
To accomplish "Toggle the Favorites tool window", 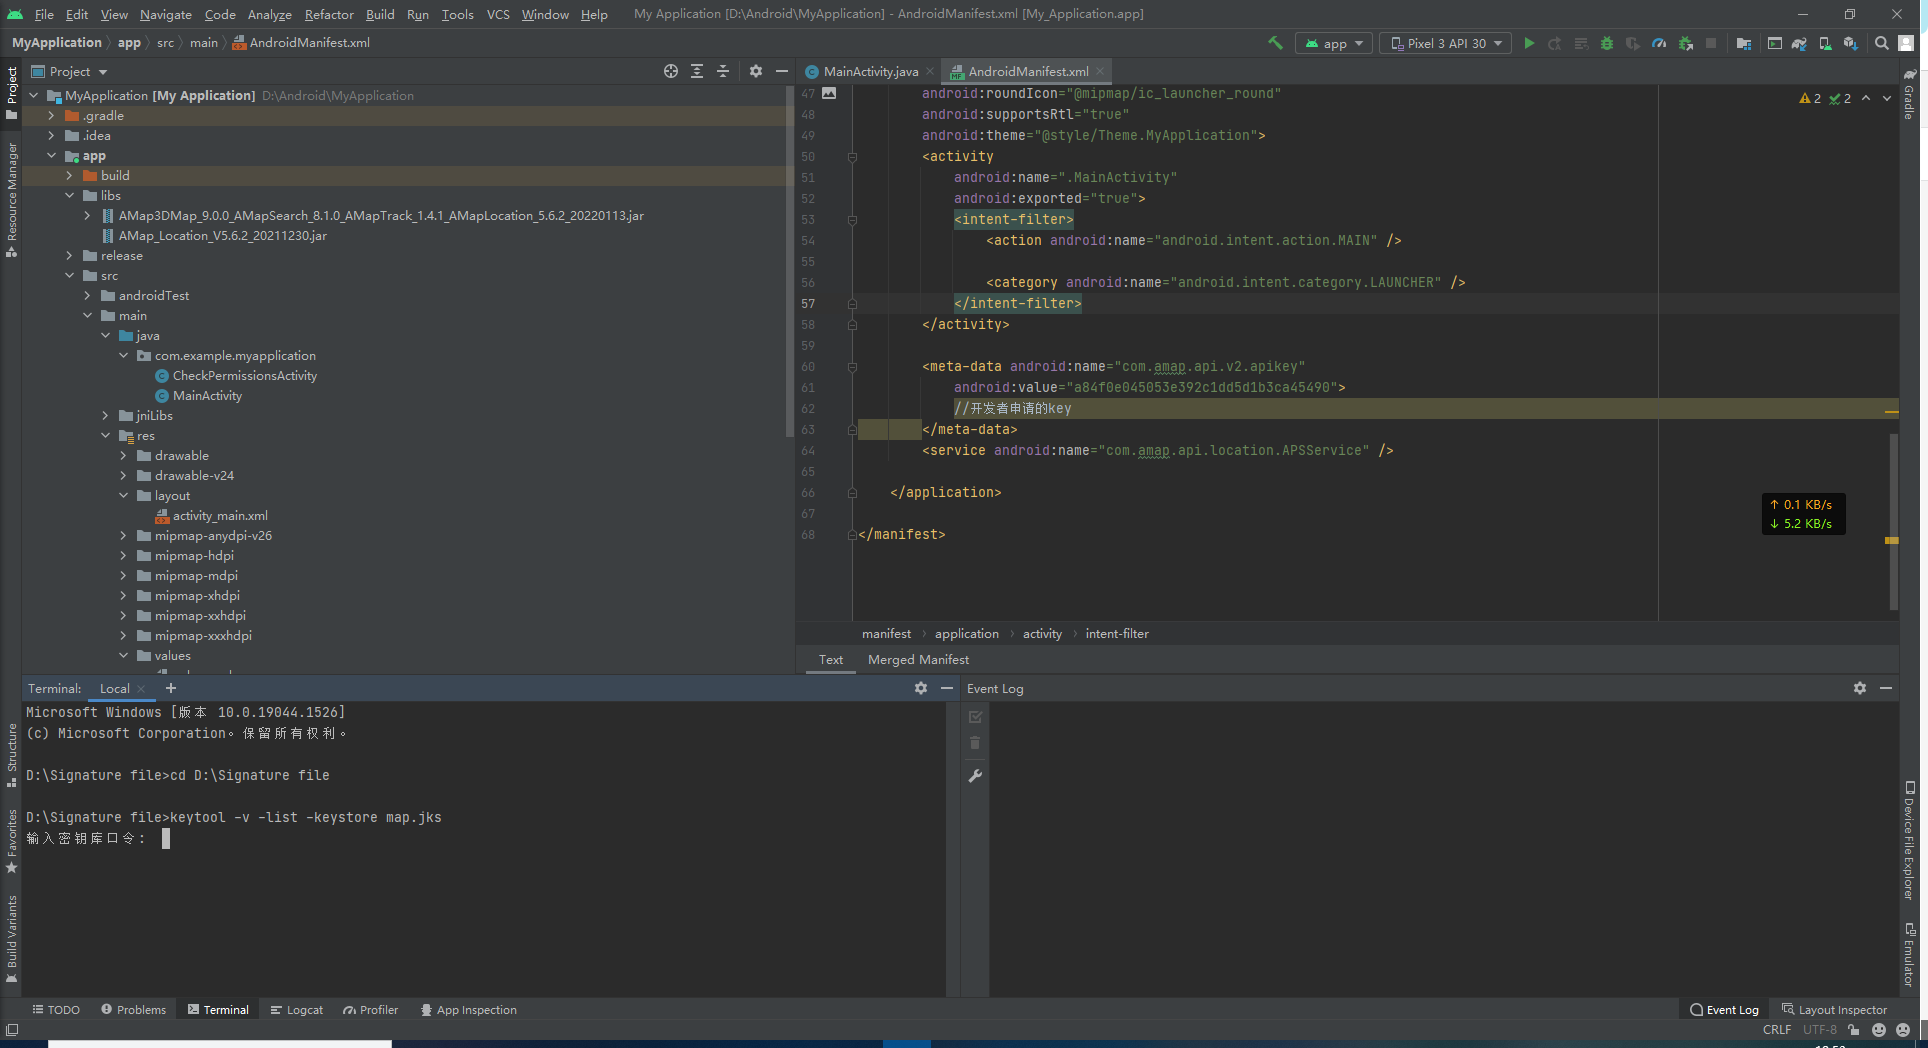I will [x=12, y=840].
